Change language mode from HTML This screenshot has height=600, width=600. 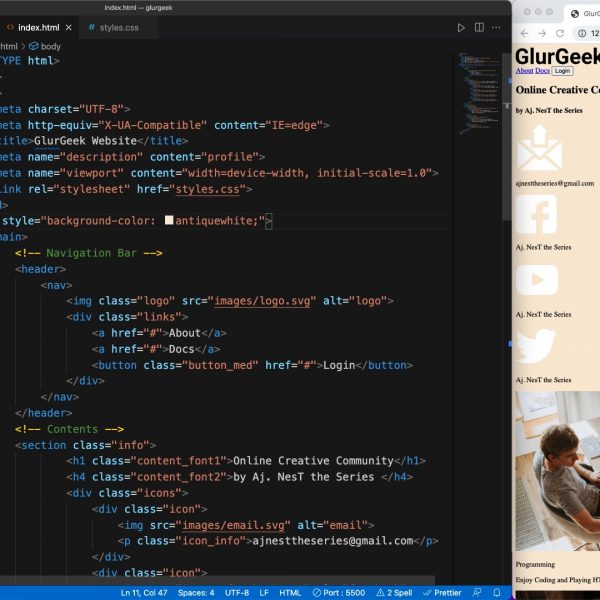tap(290, 593)
